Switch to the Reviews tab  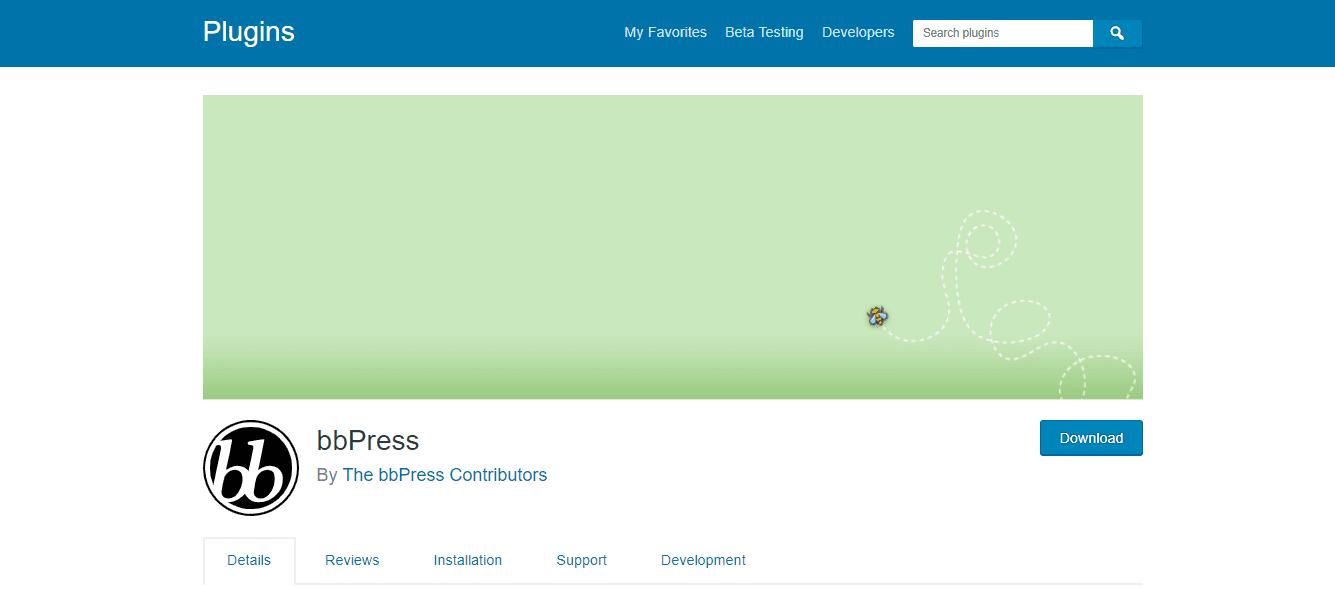click(352, 560)
